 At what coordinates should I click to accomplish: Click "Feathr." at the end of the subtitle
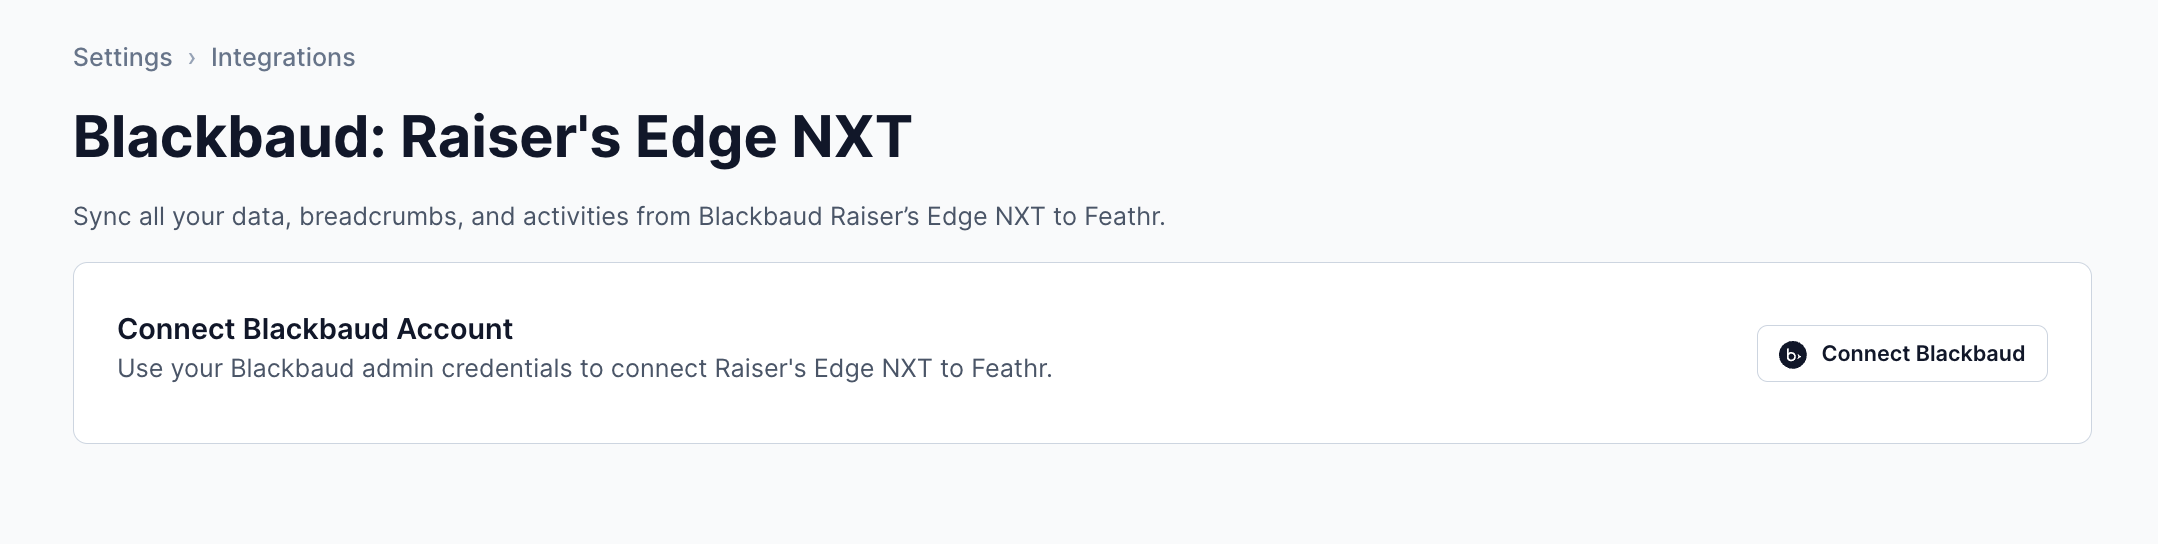click(x=1124, y=217)
